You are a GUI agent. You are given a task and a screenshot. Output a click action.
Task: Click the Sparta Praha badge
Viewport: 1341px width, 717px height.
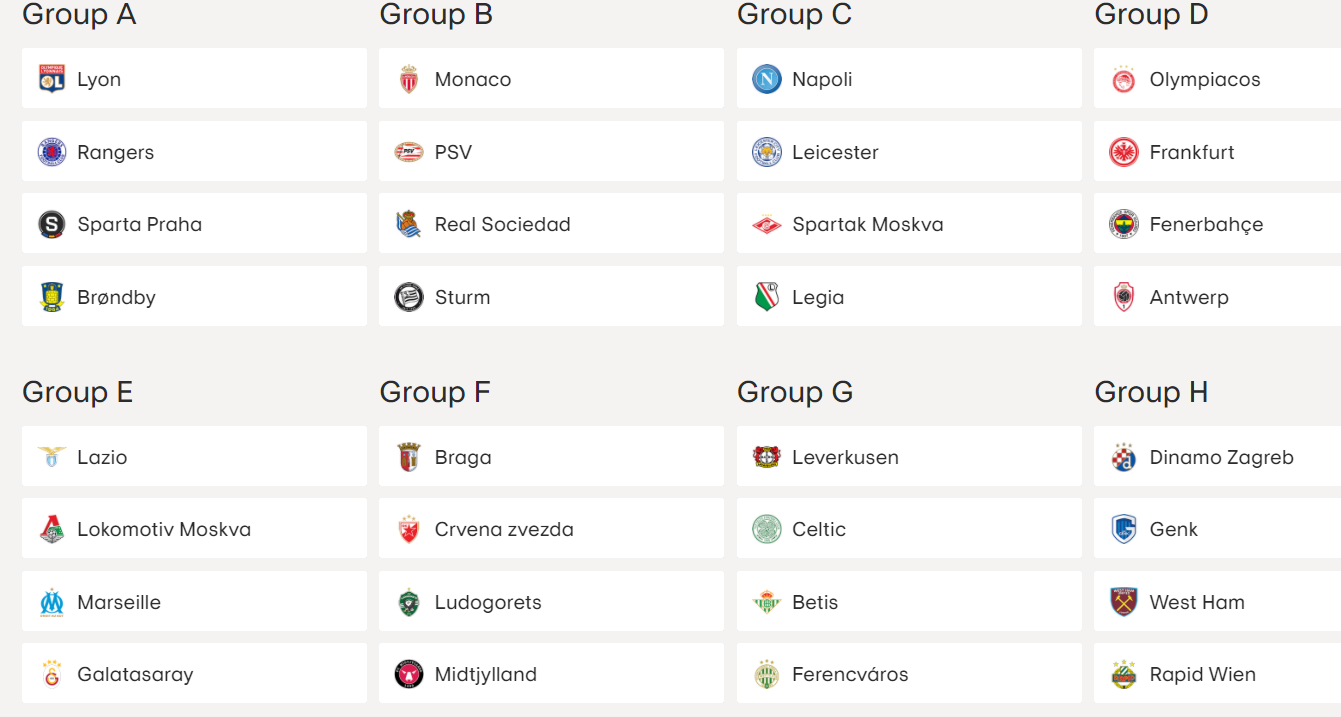click(x=52, y=224)
